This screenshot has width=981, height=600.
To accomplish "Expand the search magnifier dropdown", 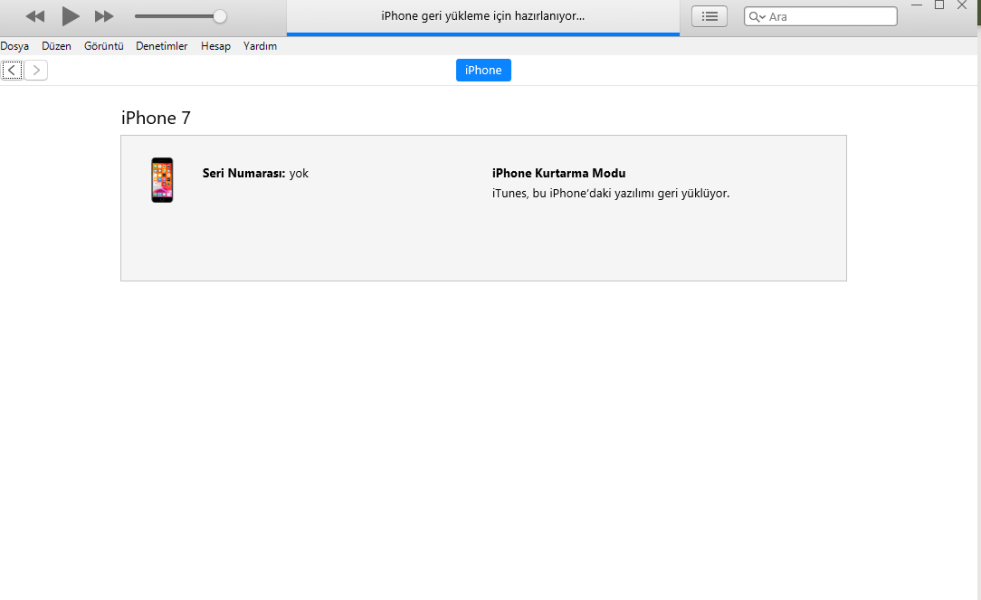I will point(757,17).
